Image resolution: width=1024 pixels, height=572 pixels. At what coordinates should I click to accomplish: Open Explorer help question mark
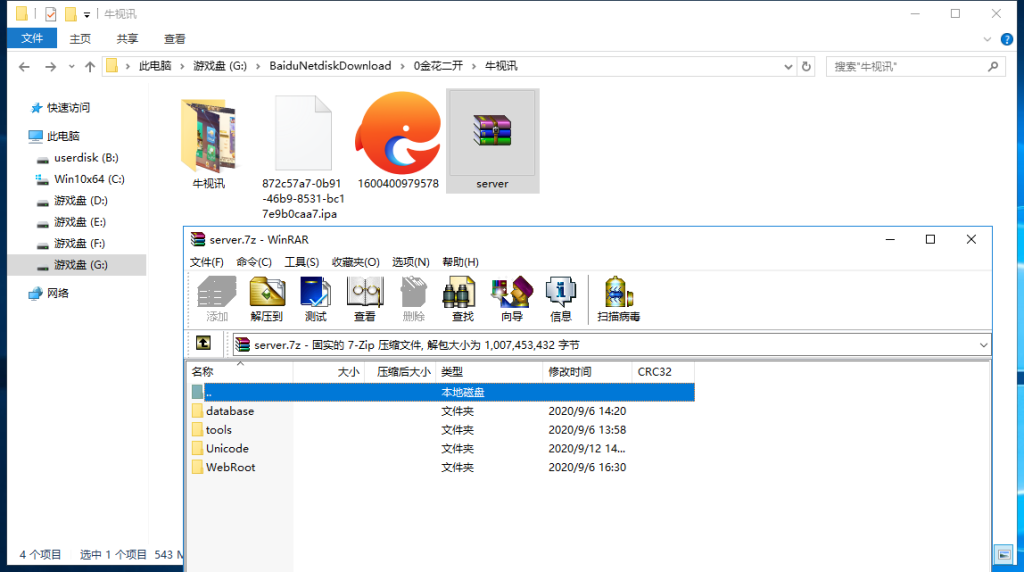[1007, 39]
